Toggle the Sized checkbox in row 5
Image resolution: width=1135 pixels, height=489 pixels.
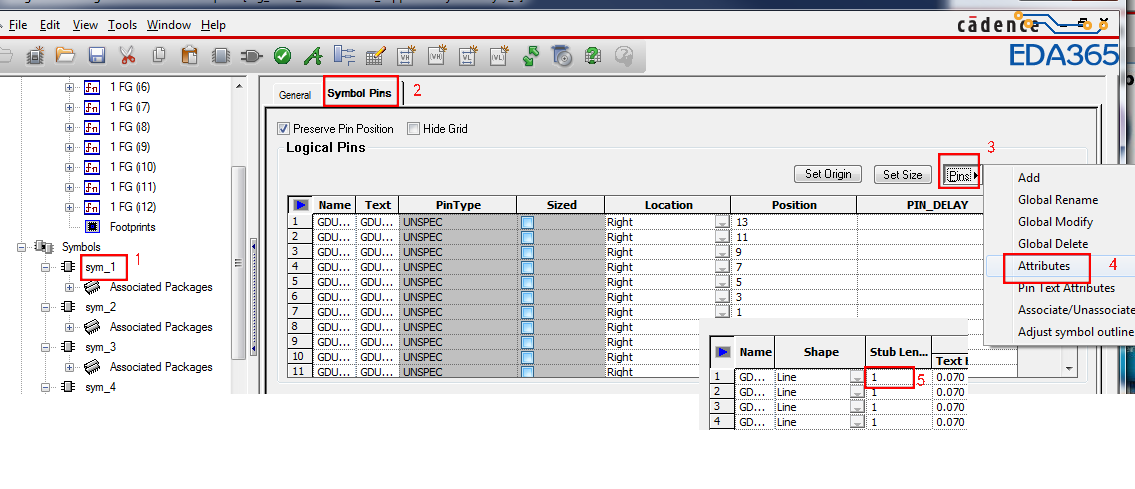[527, 282]
